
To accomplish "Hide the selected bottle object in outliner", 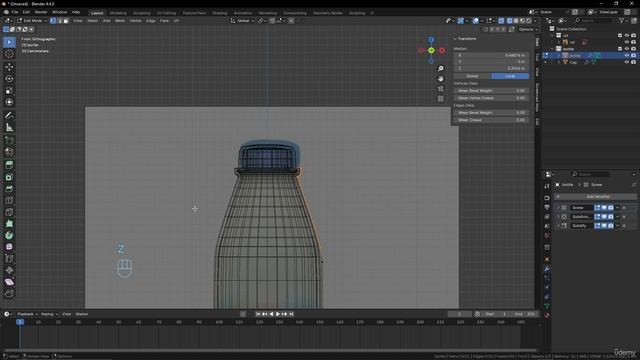I will (x=627, y=56).
